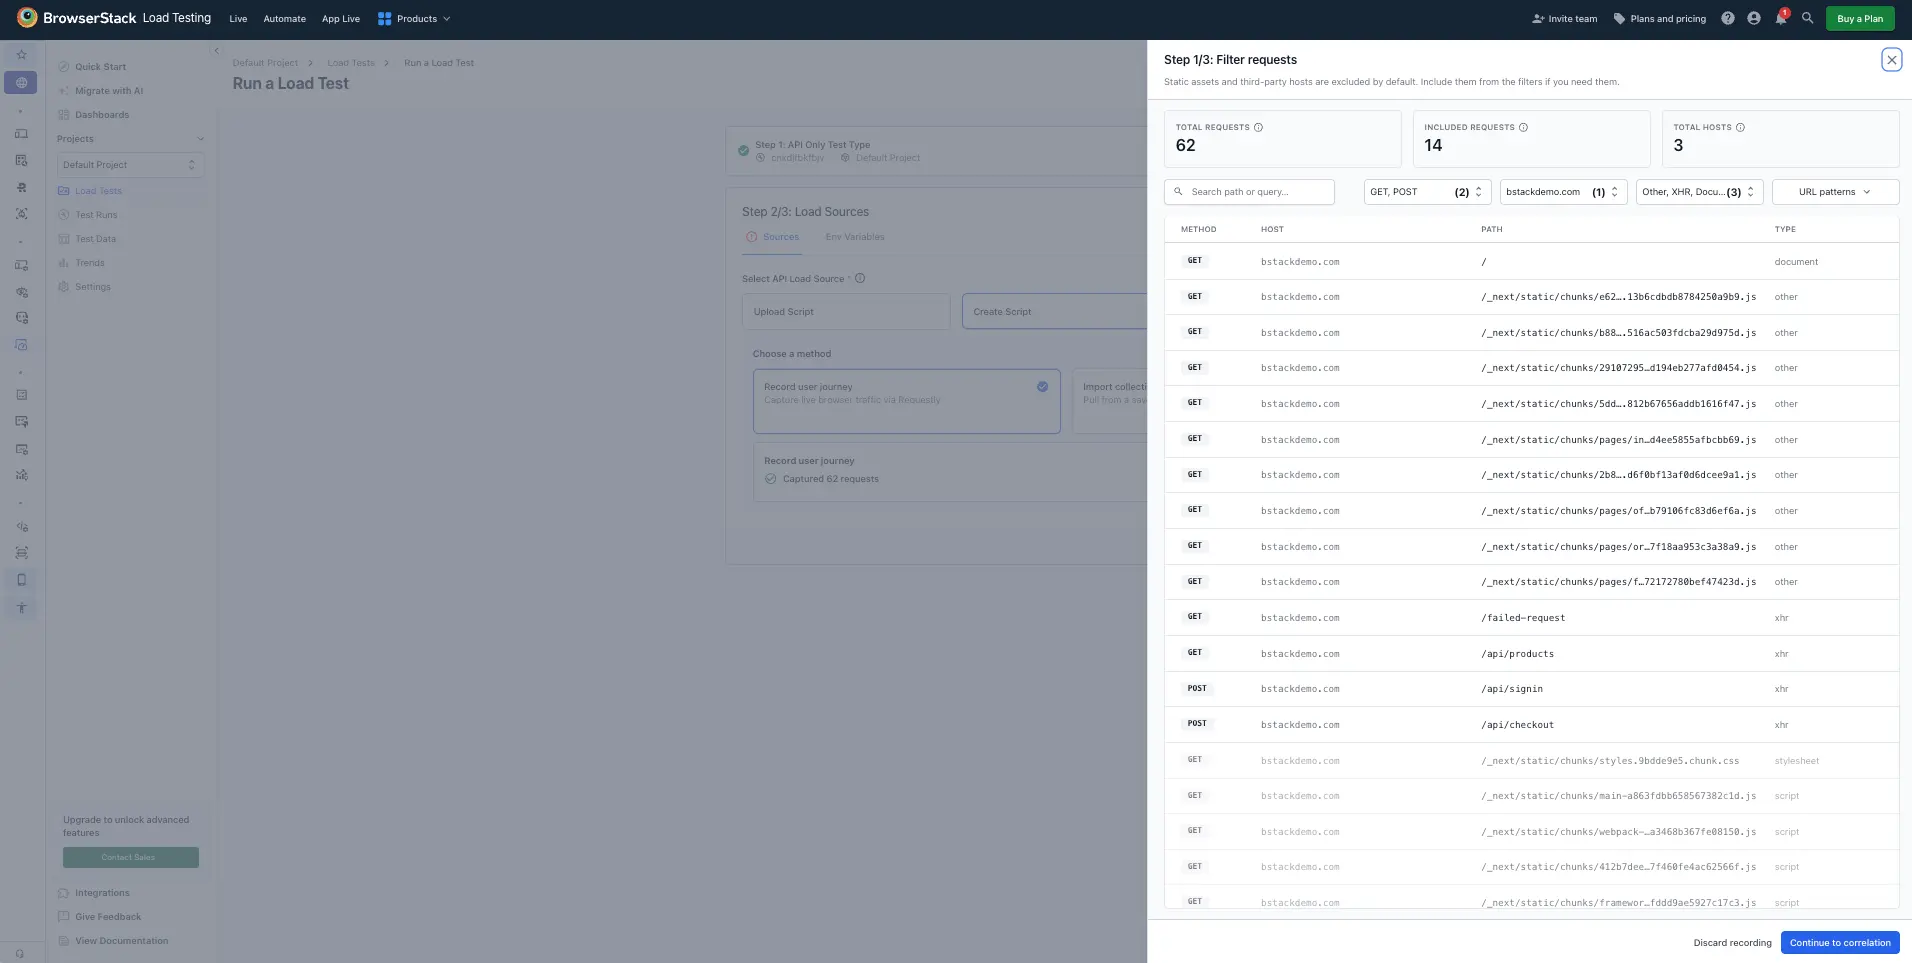This screenshot has height=963, width=1912.
Task: Click the Products grid icon
Action: coord(384,19)
